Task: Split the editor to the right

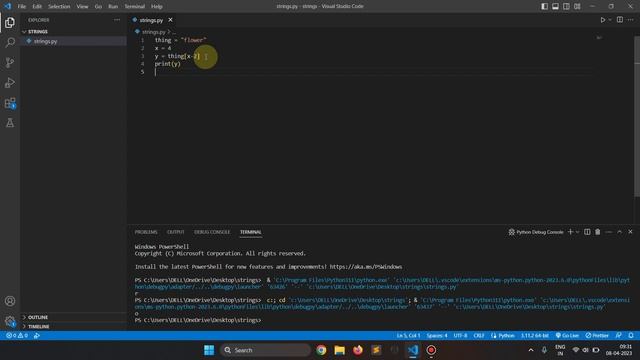Action: (620, 20)
